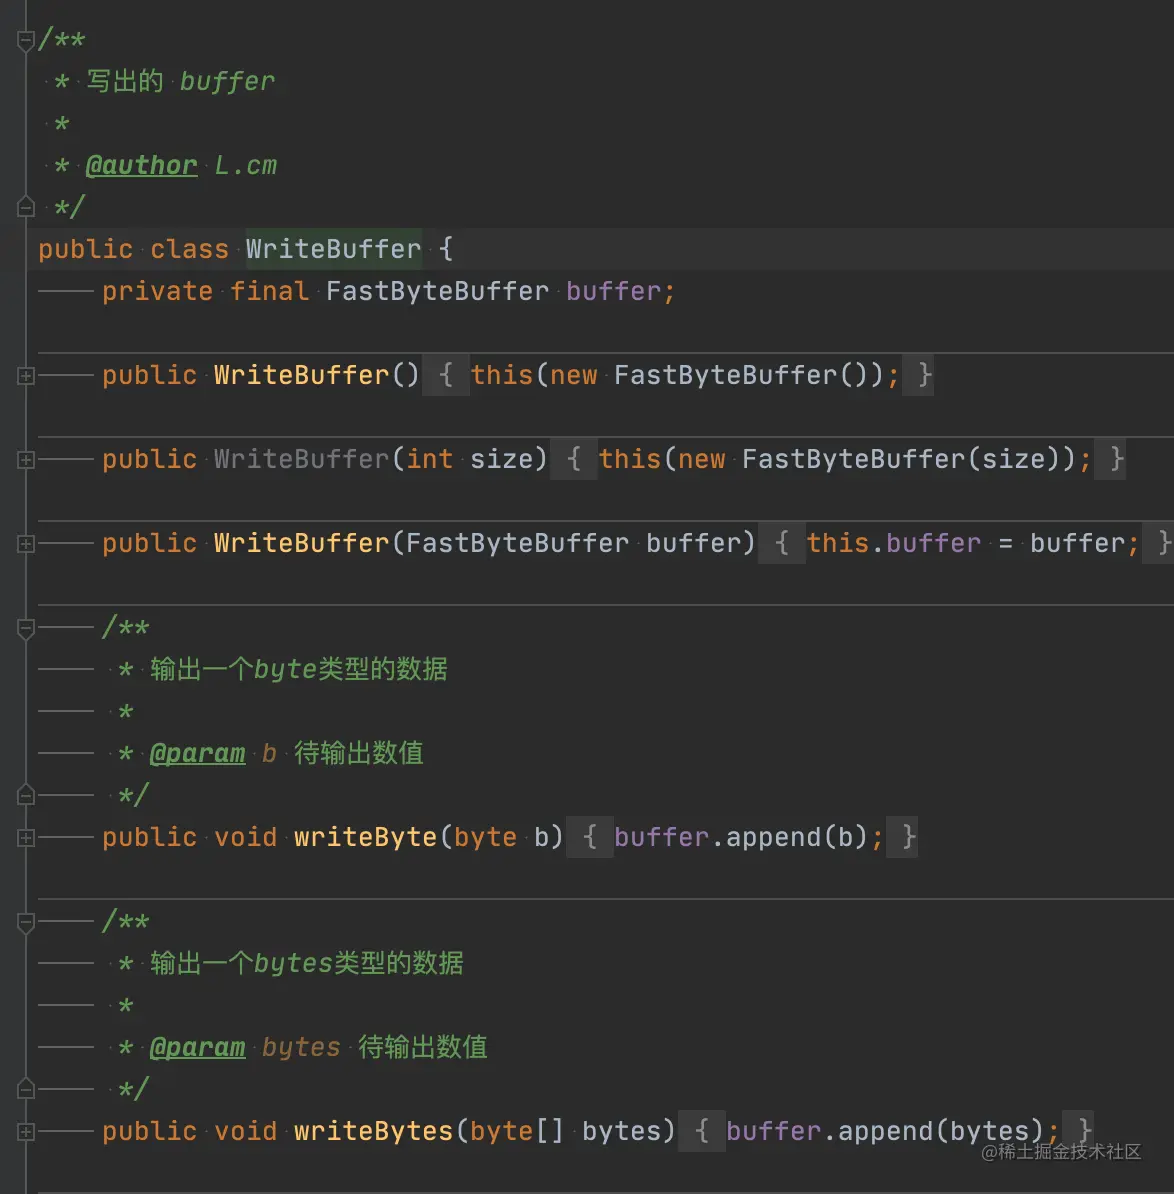Click comment '输出一个byte类型的数据'
The height and width of the screenshot is (1194, 1174).
(298, 669)
